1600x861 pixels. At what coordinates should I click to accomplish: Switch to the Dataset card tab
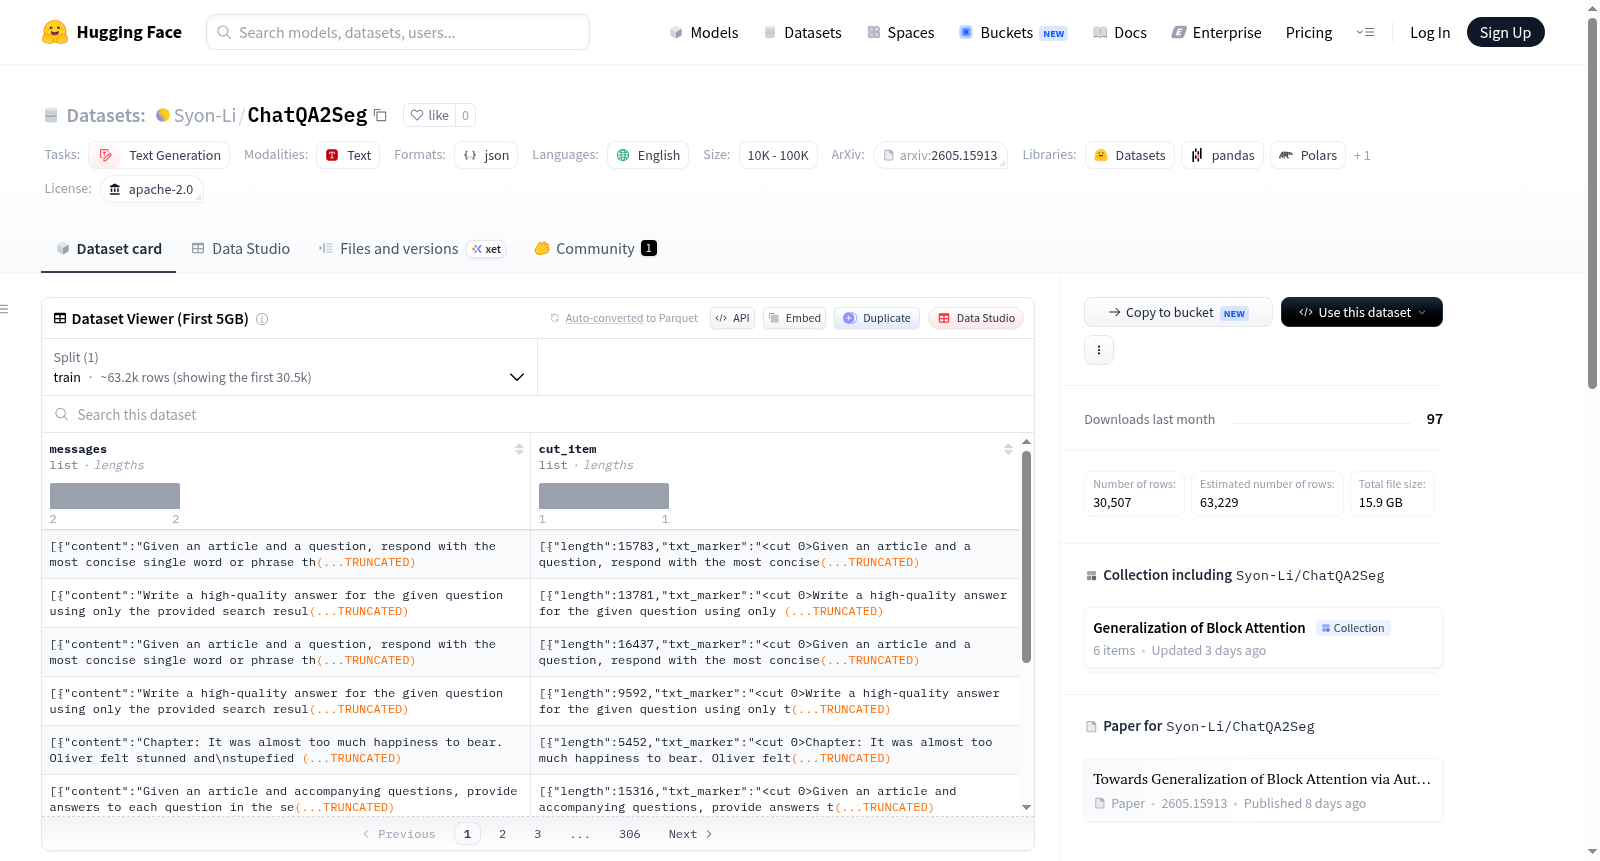[x=108, y=249]
